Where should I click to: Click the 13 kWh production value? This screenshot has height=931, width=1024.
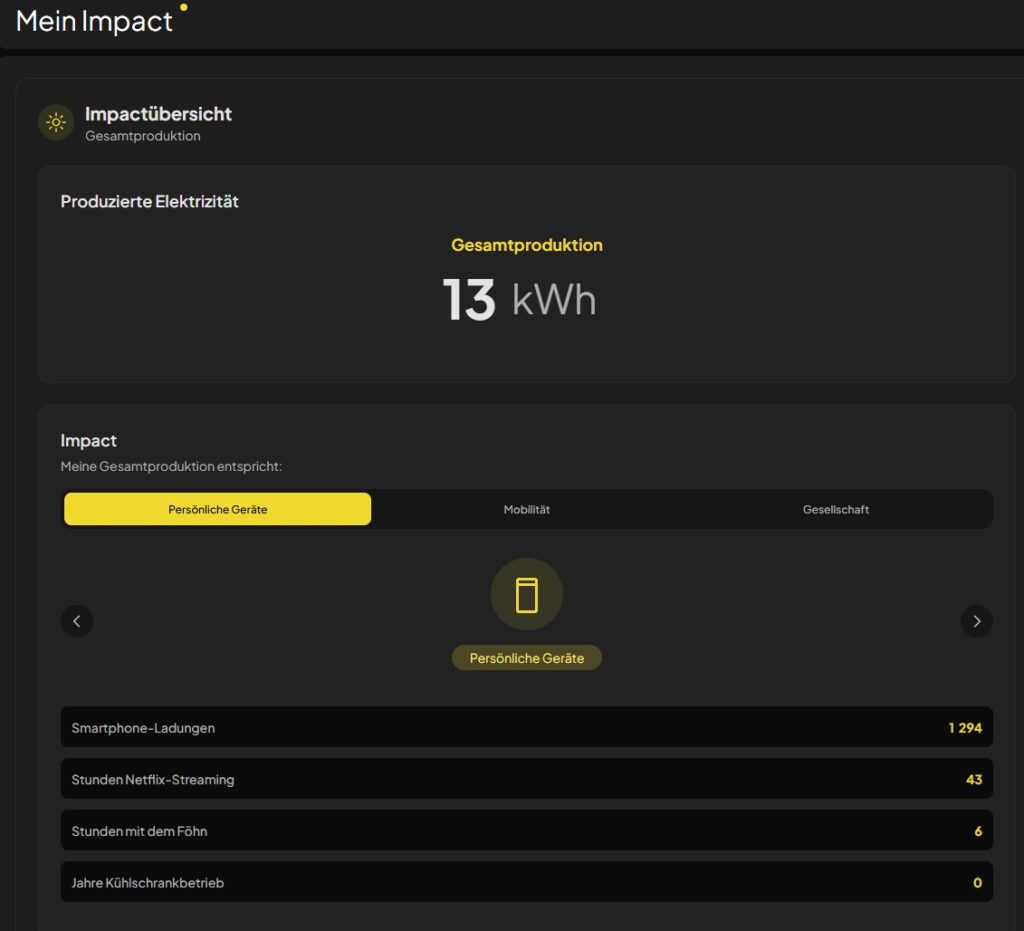(519, 300)
